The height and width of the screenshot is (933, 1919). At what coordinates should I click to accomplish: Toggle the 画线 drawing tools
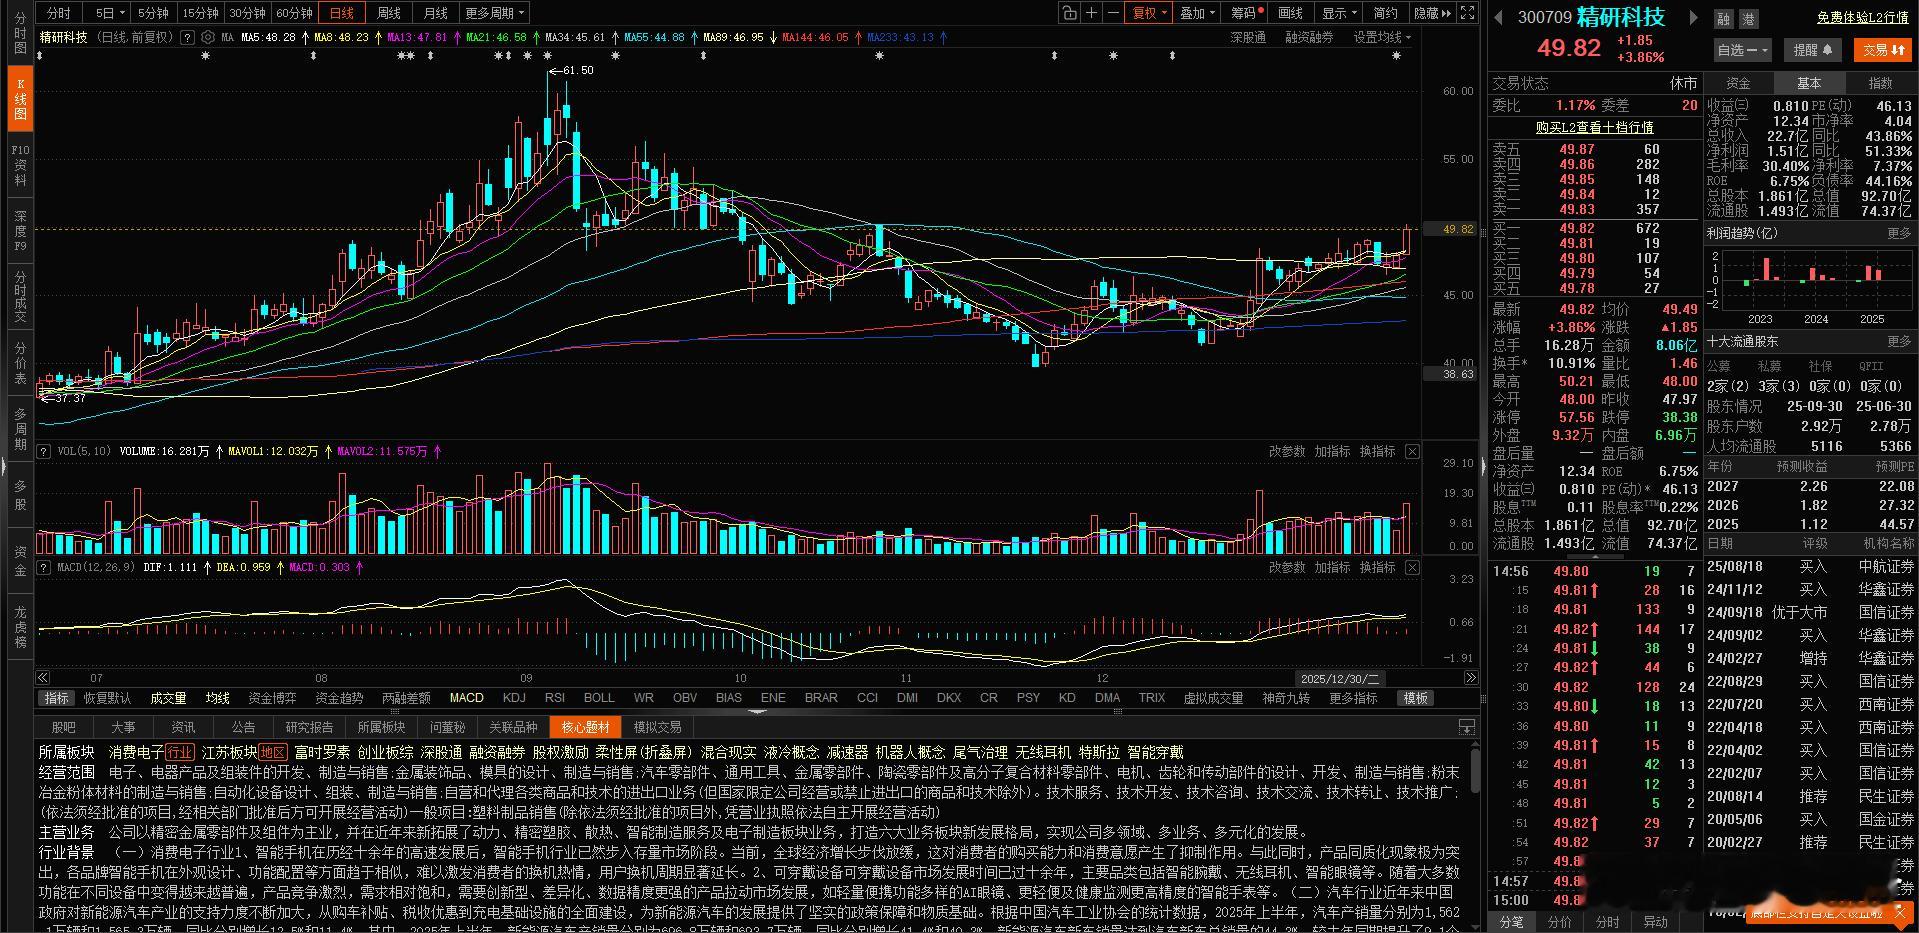pos(1291,13)
